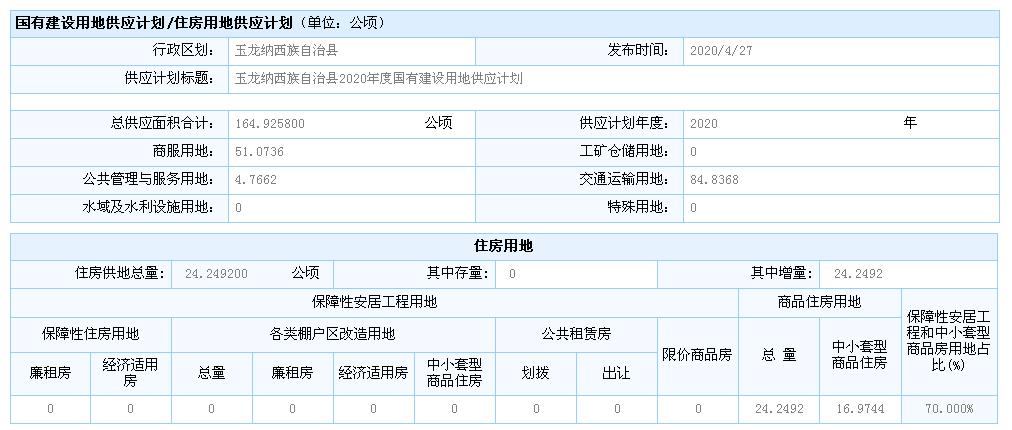Click 公顷 unit beside 164.925800
The height and width of the screenshot is (430, 1012).
pos(438,123)
